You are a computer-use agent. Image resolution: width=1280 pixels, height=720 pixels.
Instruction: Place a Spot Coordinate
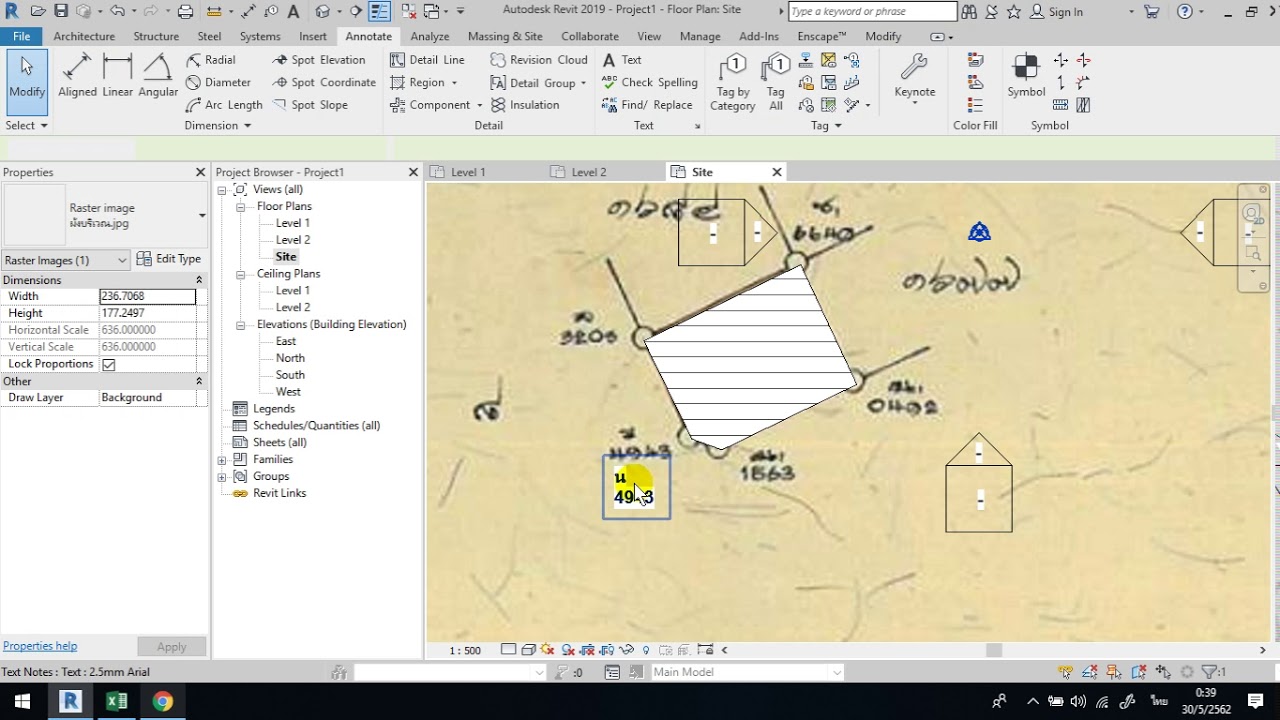[x=324, y=82]
